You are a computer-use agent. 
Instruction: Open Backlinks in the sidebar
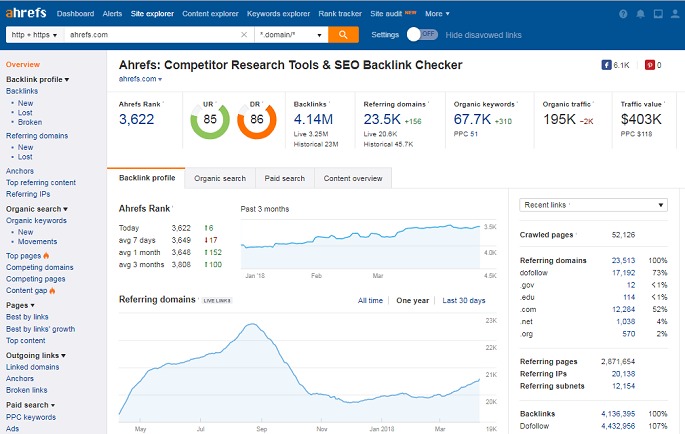22,91
